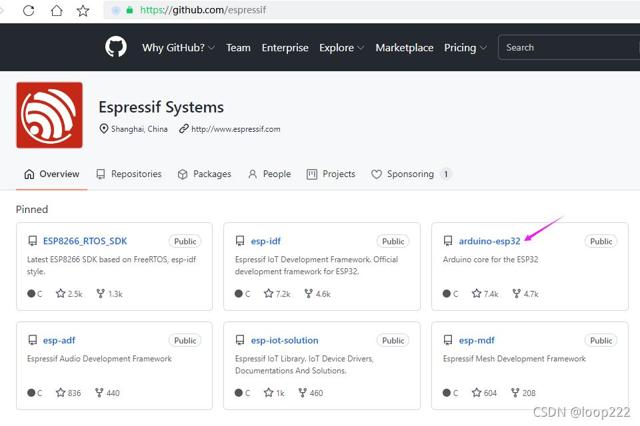Open the esp-mdf repository link

point(476,340)
